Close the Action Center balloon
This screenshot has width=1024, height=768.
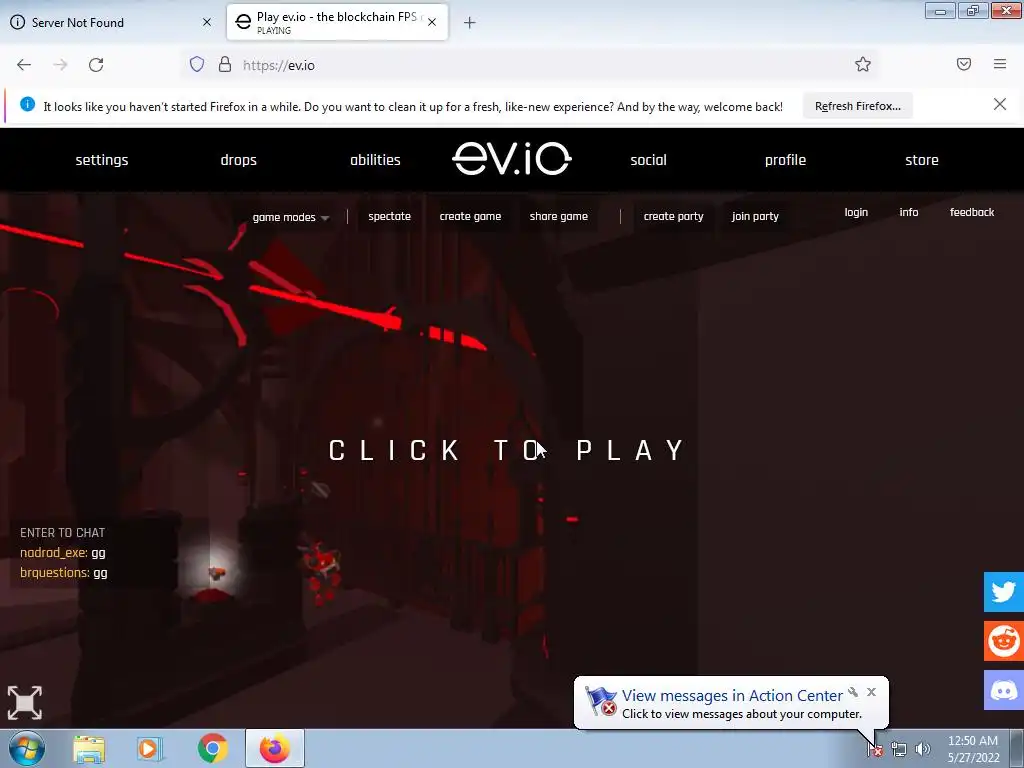(871, 692)
